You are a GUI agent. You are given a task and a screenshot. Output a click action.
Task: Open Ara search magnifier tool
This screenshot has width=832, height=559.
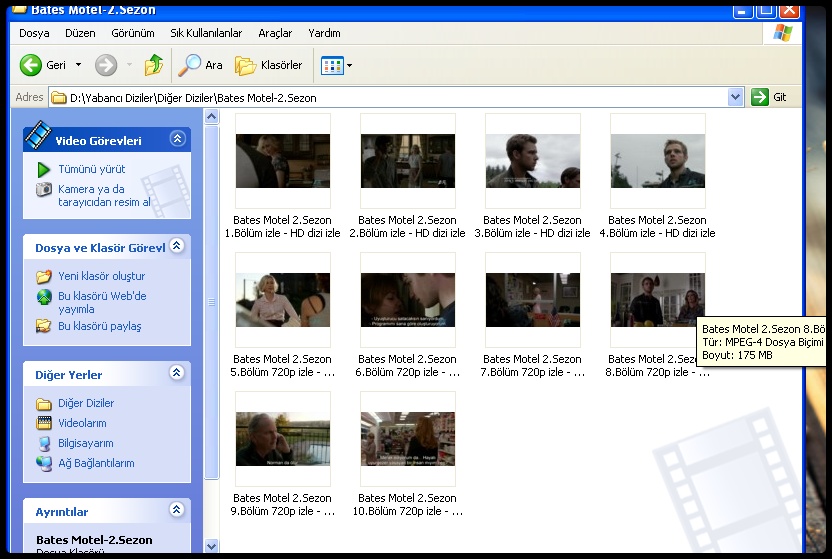190,65
